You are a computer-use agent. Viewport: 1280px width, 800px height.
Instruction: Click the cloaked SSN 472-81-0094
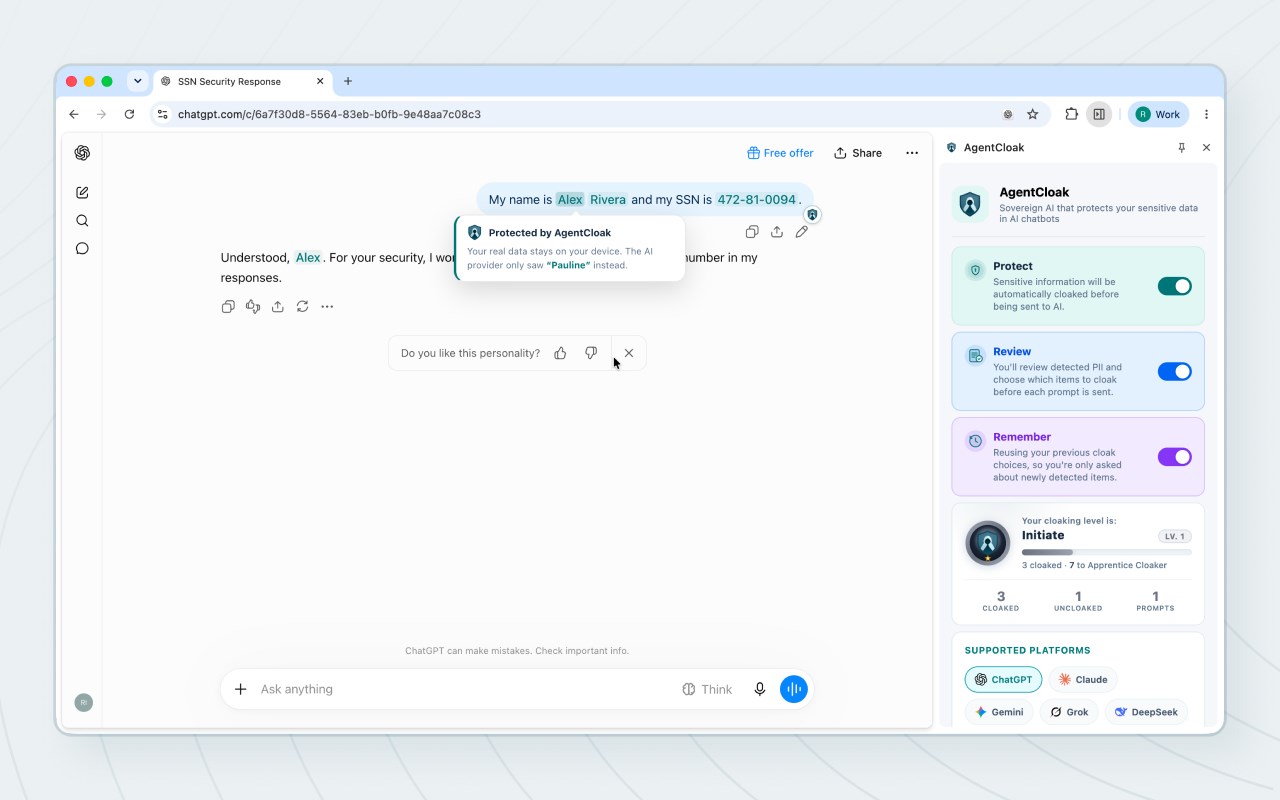(x=757, y=199)
